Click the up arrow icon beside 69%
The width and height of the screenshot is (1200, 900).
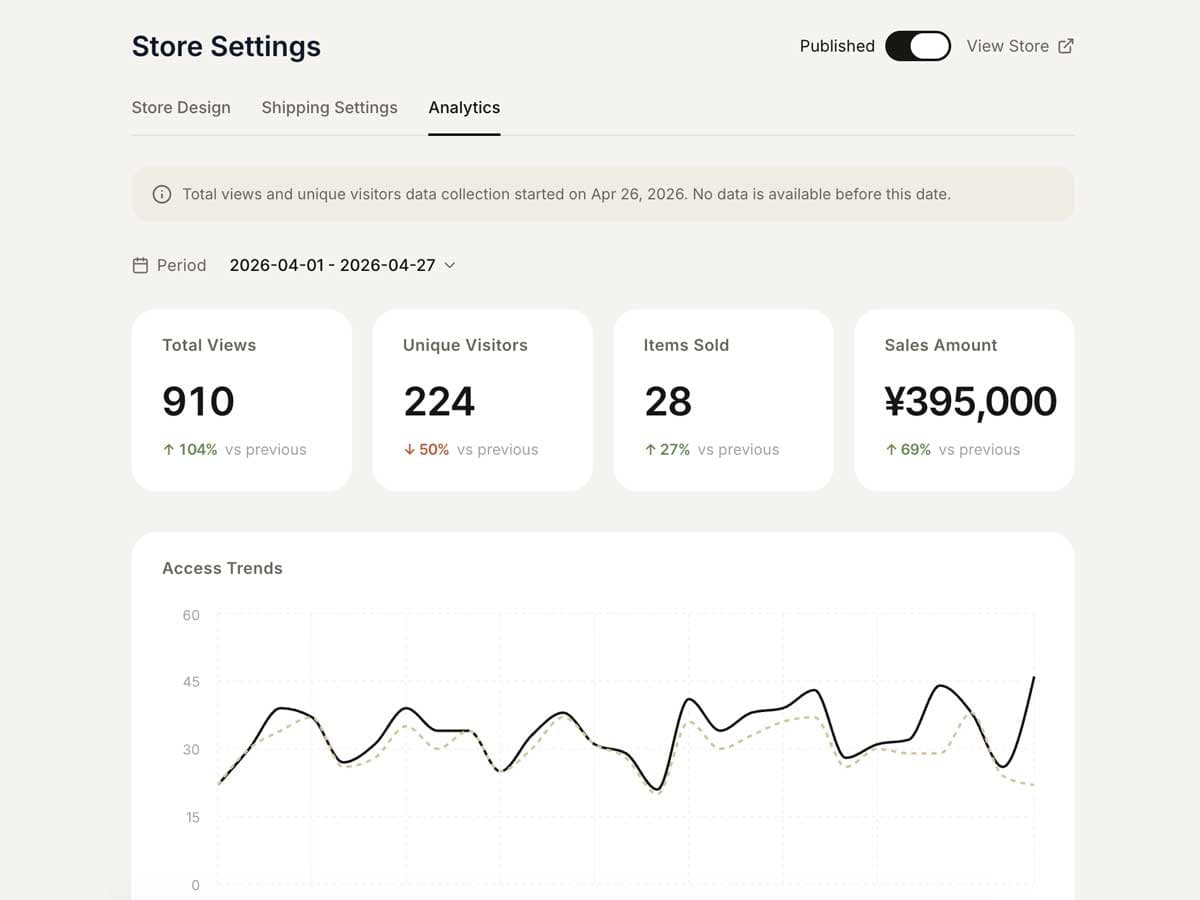(891, 450)
